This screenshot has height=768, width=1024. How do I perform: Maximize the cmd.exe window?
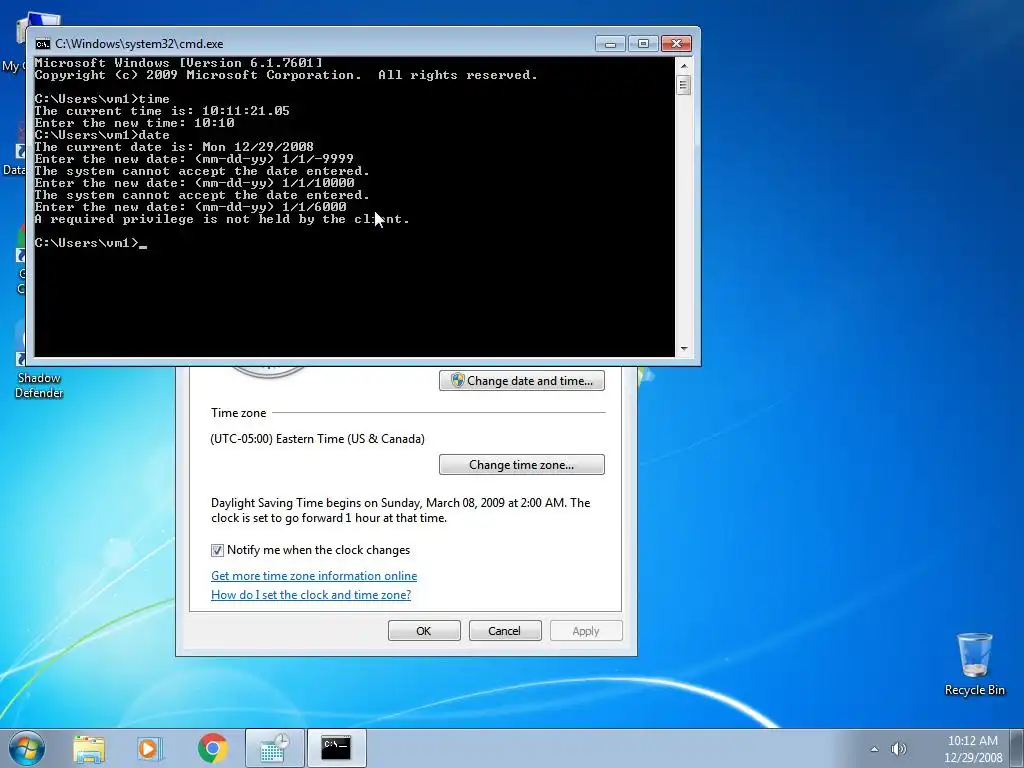(x=643, y=44)
